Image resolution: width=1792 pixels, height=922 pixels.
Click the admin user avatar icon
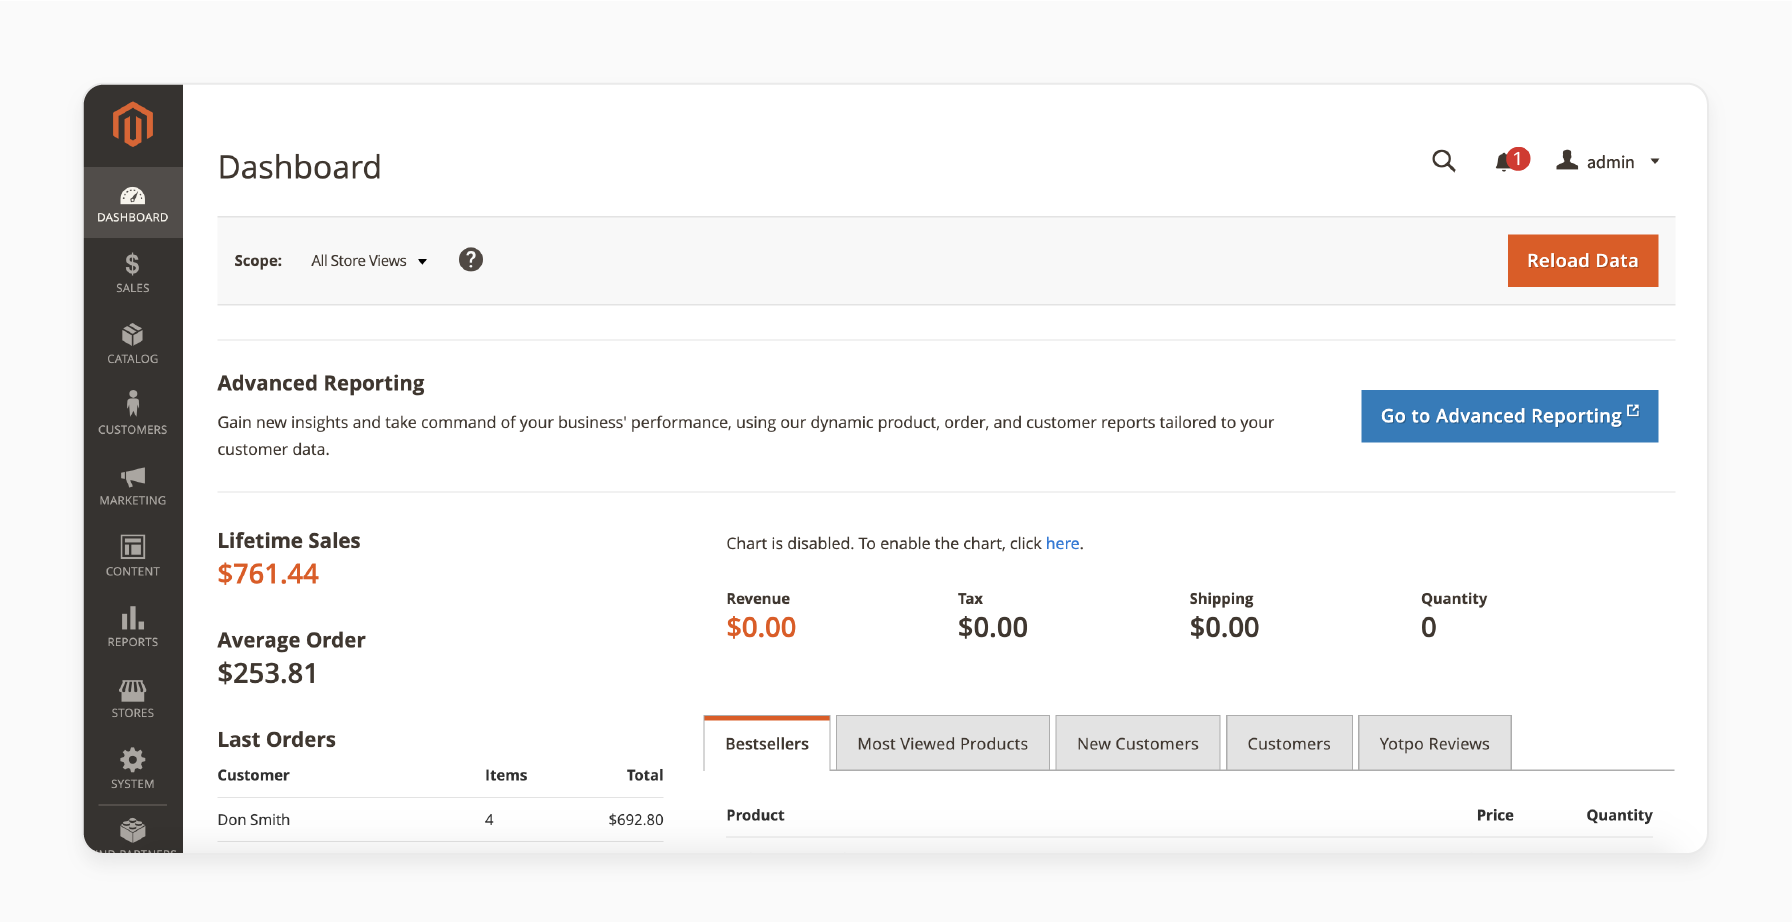[1567, 160]
